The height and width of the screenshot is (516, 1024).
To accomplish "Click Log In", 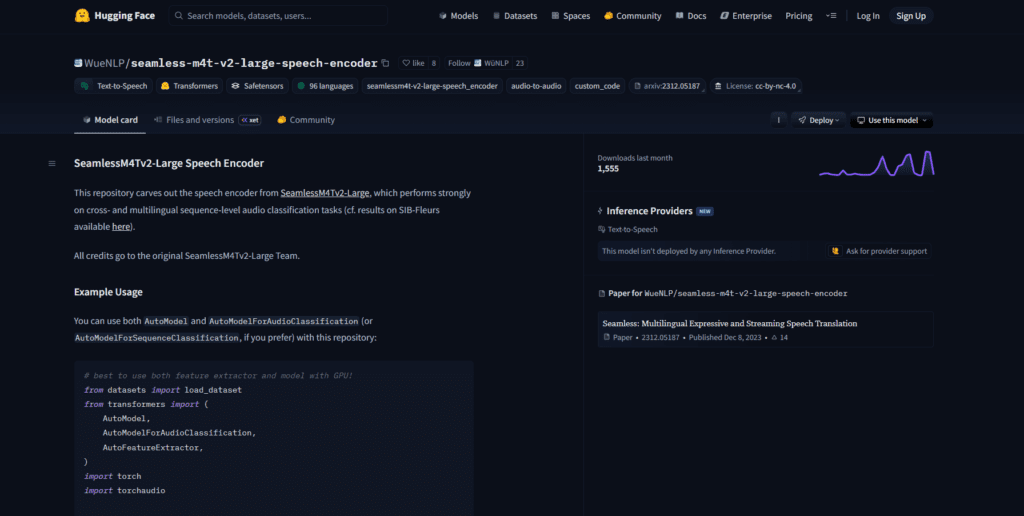I will [x=868, y=16].
